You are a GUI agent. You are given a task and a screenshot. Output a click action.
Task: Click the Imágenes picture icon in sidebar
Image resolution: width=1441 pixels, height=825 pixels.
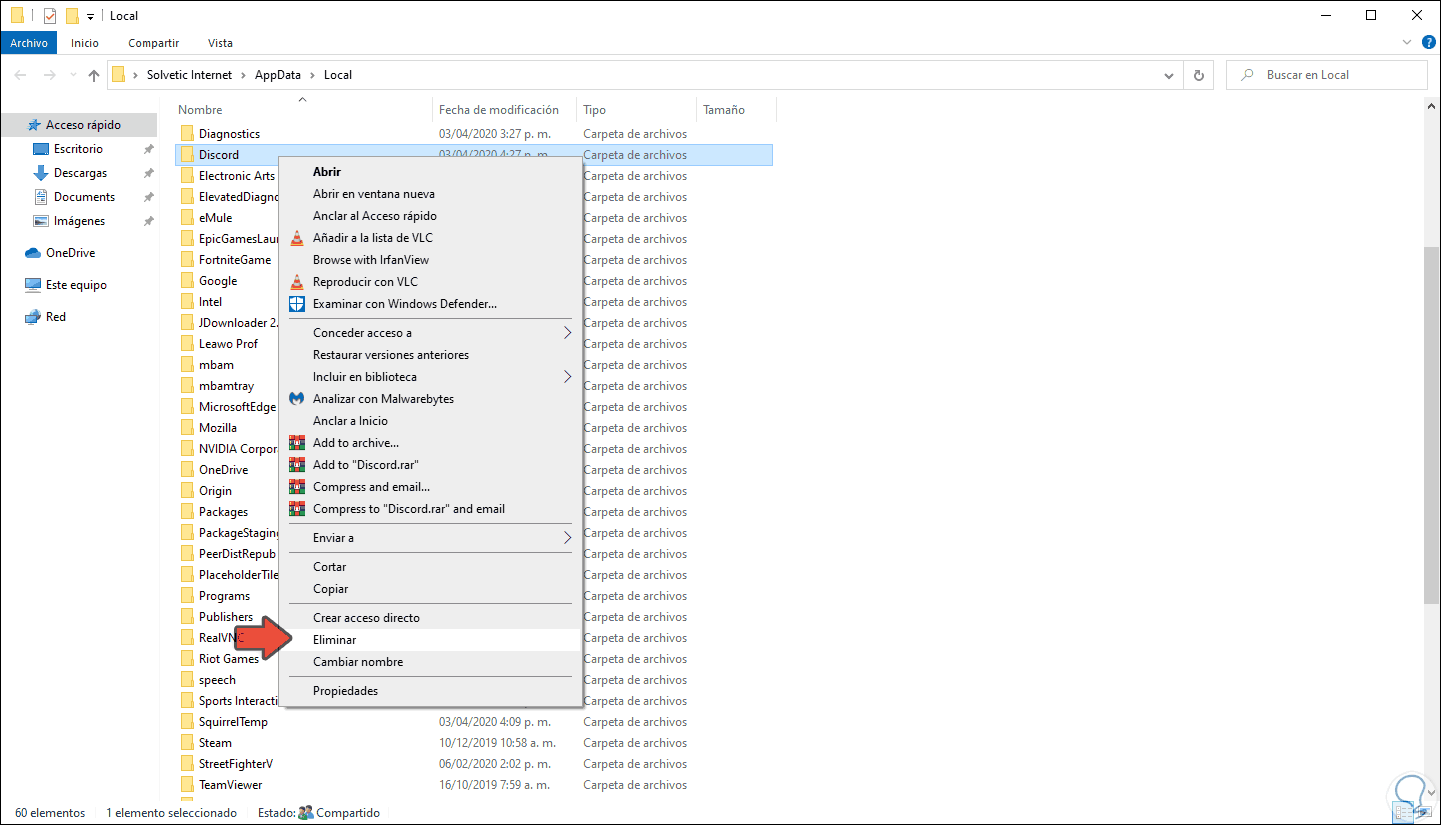tap(41, 221)
